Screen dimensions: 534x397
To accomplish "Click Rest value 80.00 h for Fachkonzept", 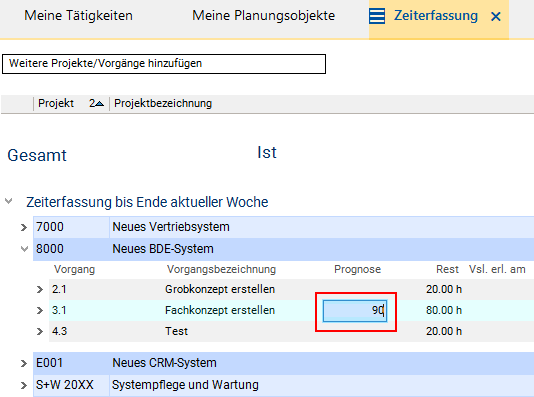I will tap(444, 311).
